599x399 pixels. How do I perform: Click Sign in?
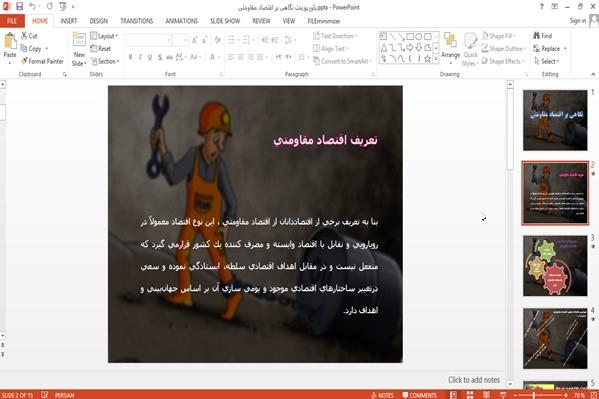coord(577,21)
